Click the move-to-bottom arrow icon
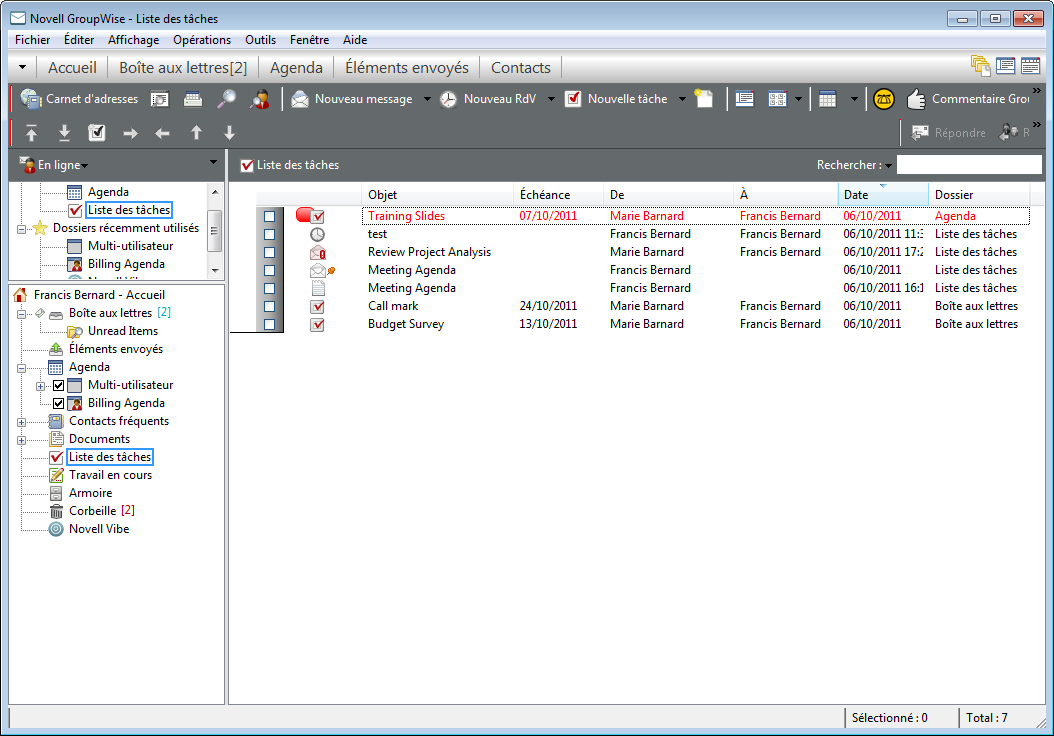Viewport: 1054px width, 736px height. tap(64, 133)
